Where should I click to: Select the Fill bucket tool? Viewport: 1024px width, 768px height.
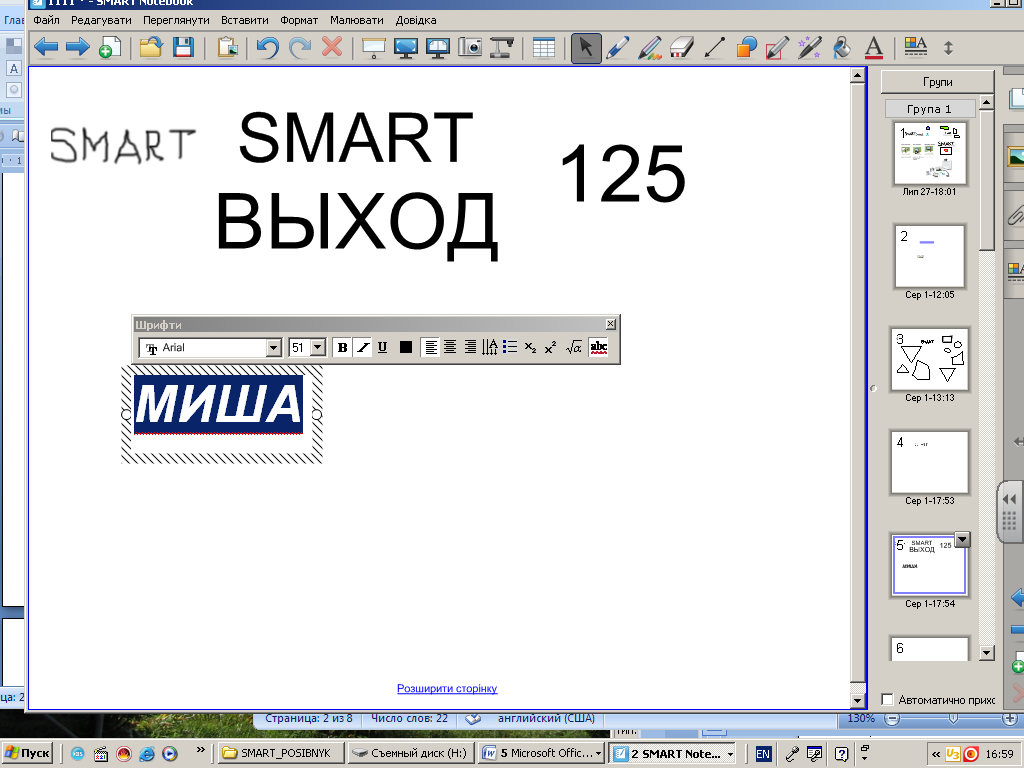(841, 47)
